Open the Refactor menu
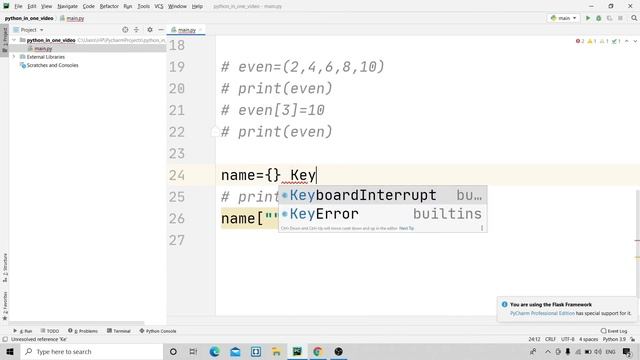640x360 pixels. click(109, 6)
